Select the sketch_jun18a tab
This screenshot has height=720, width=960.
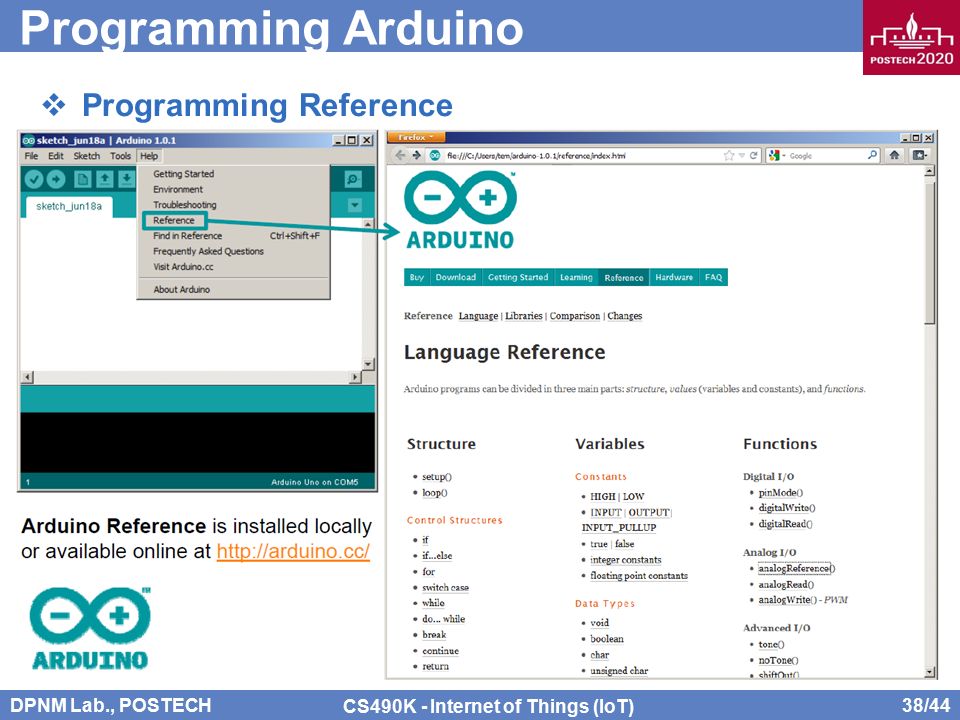click(69, 206)
